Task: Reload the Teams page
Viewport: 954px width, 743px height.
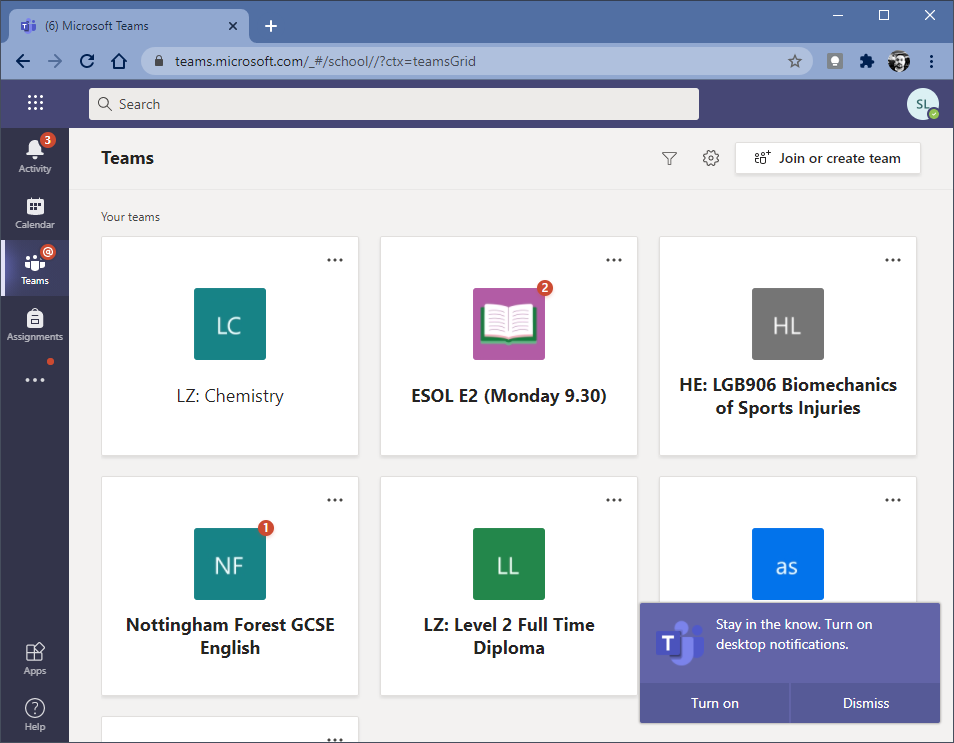Action: (x=87, y=61)
